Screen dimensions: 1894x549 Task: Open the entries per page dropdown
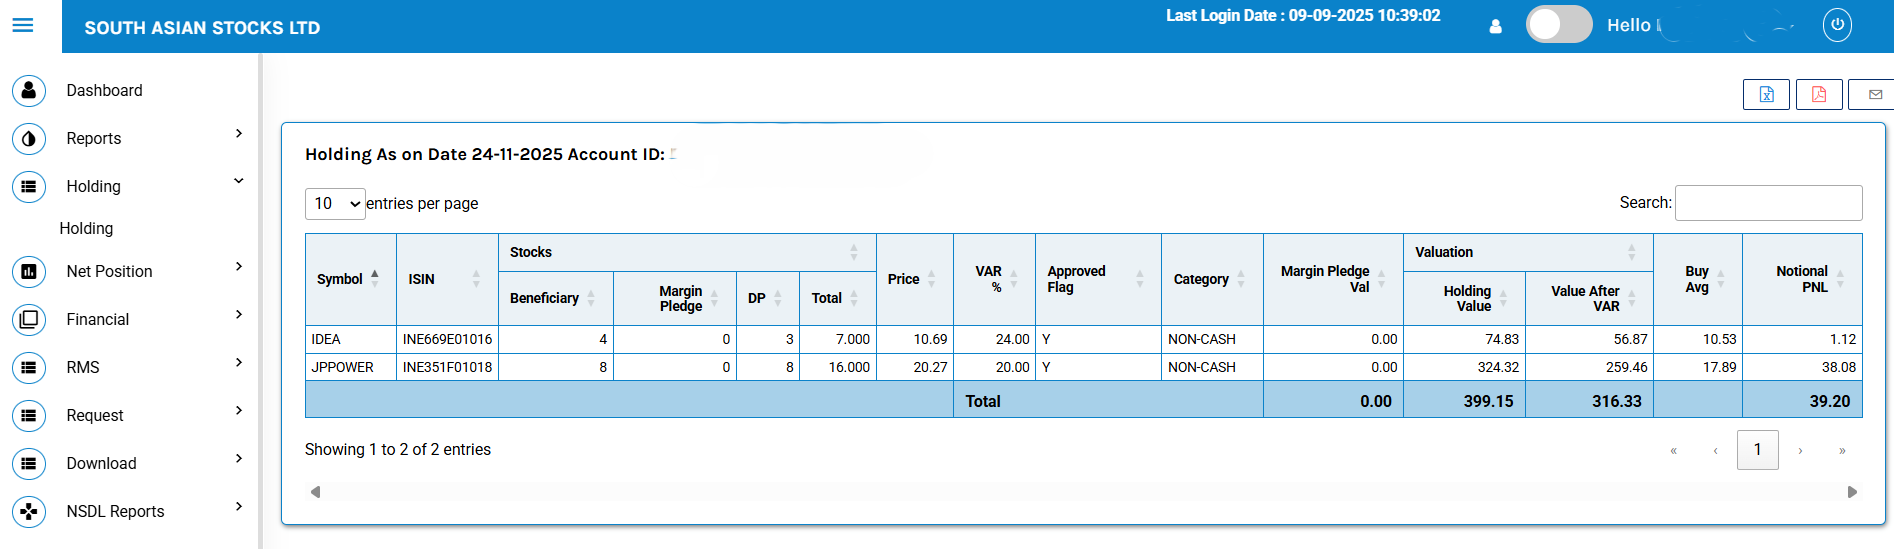335,204
